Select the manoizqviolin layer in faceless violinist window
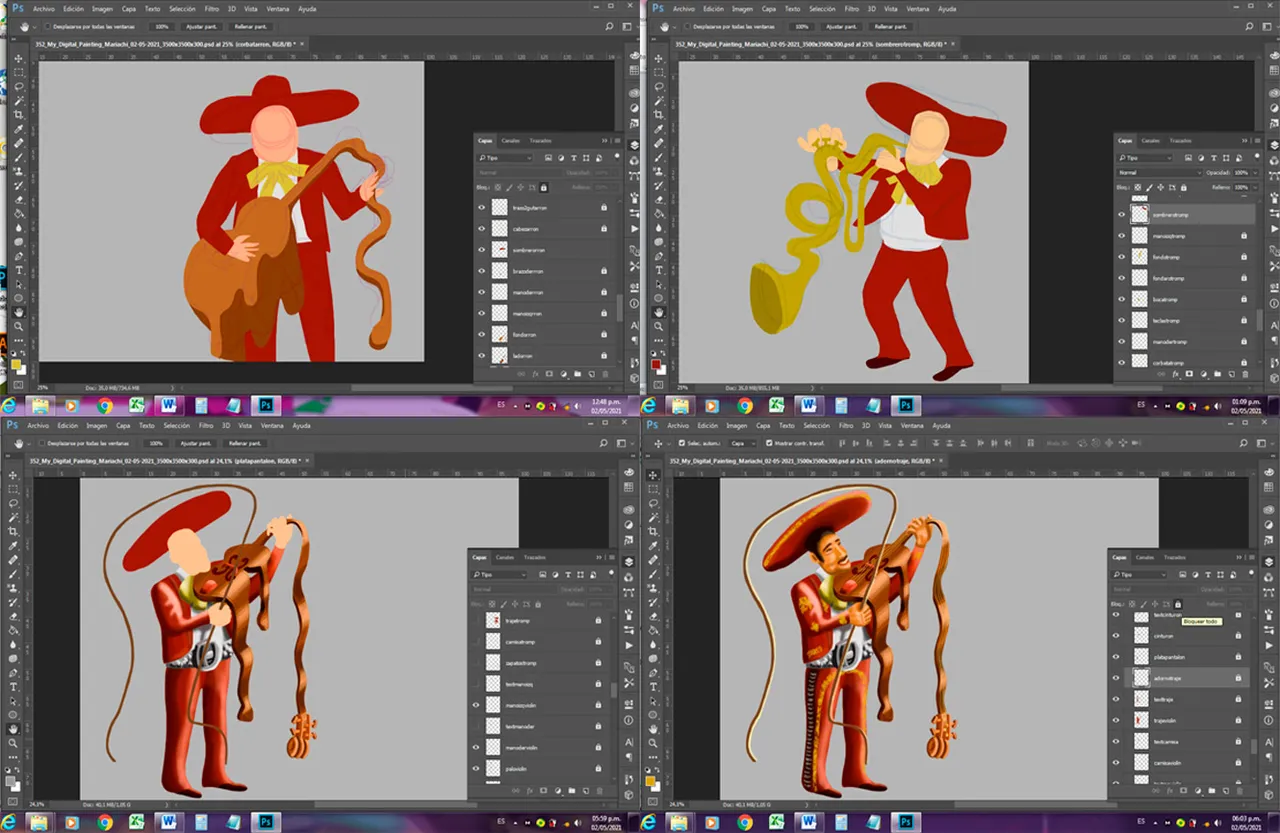Viewport: 1280px width, 833px height. [541, 704]
